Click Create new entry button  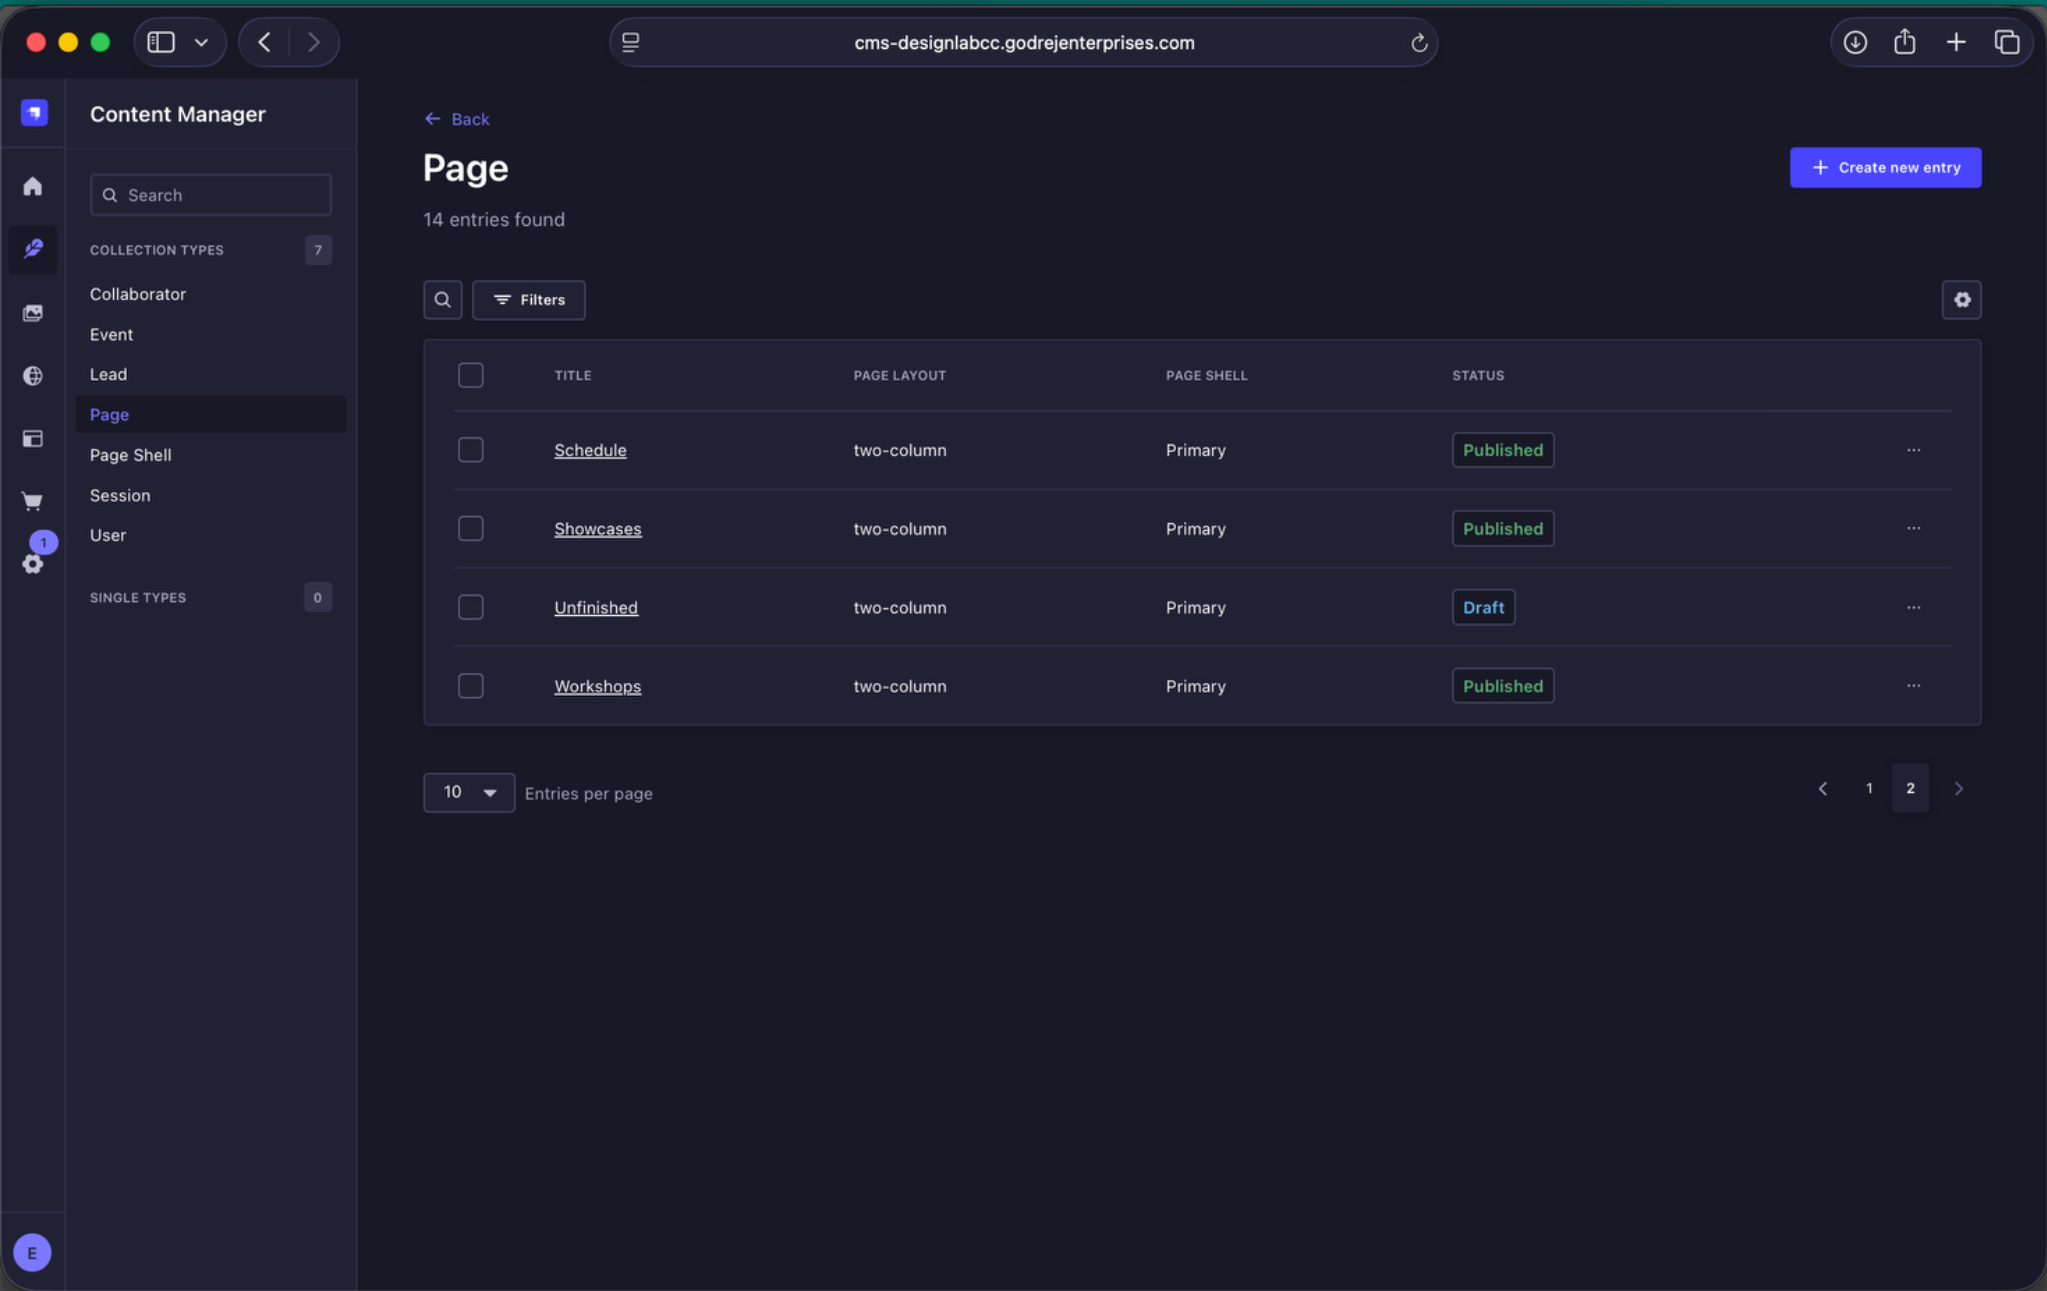pos(1885,167)
